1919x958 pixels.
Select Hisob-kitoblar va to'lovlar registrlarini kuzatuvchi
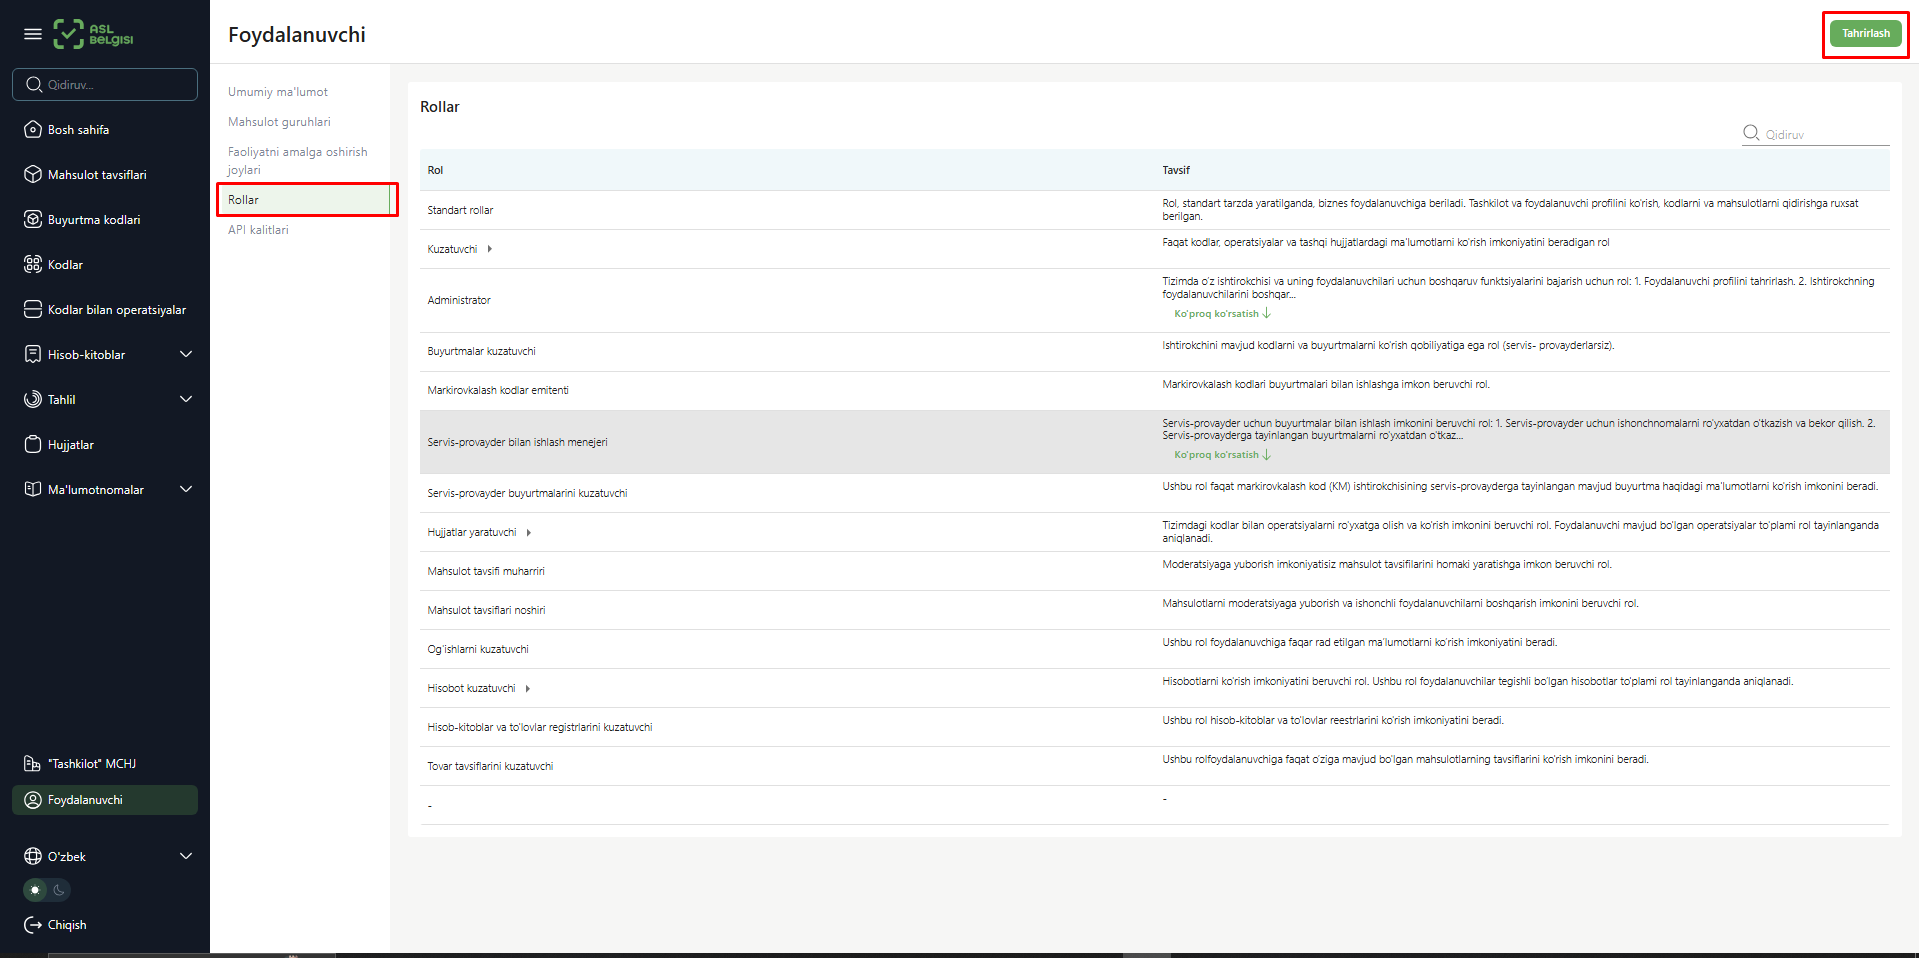[1154, 727]
